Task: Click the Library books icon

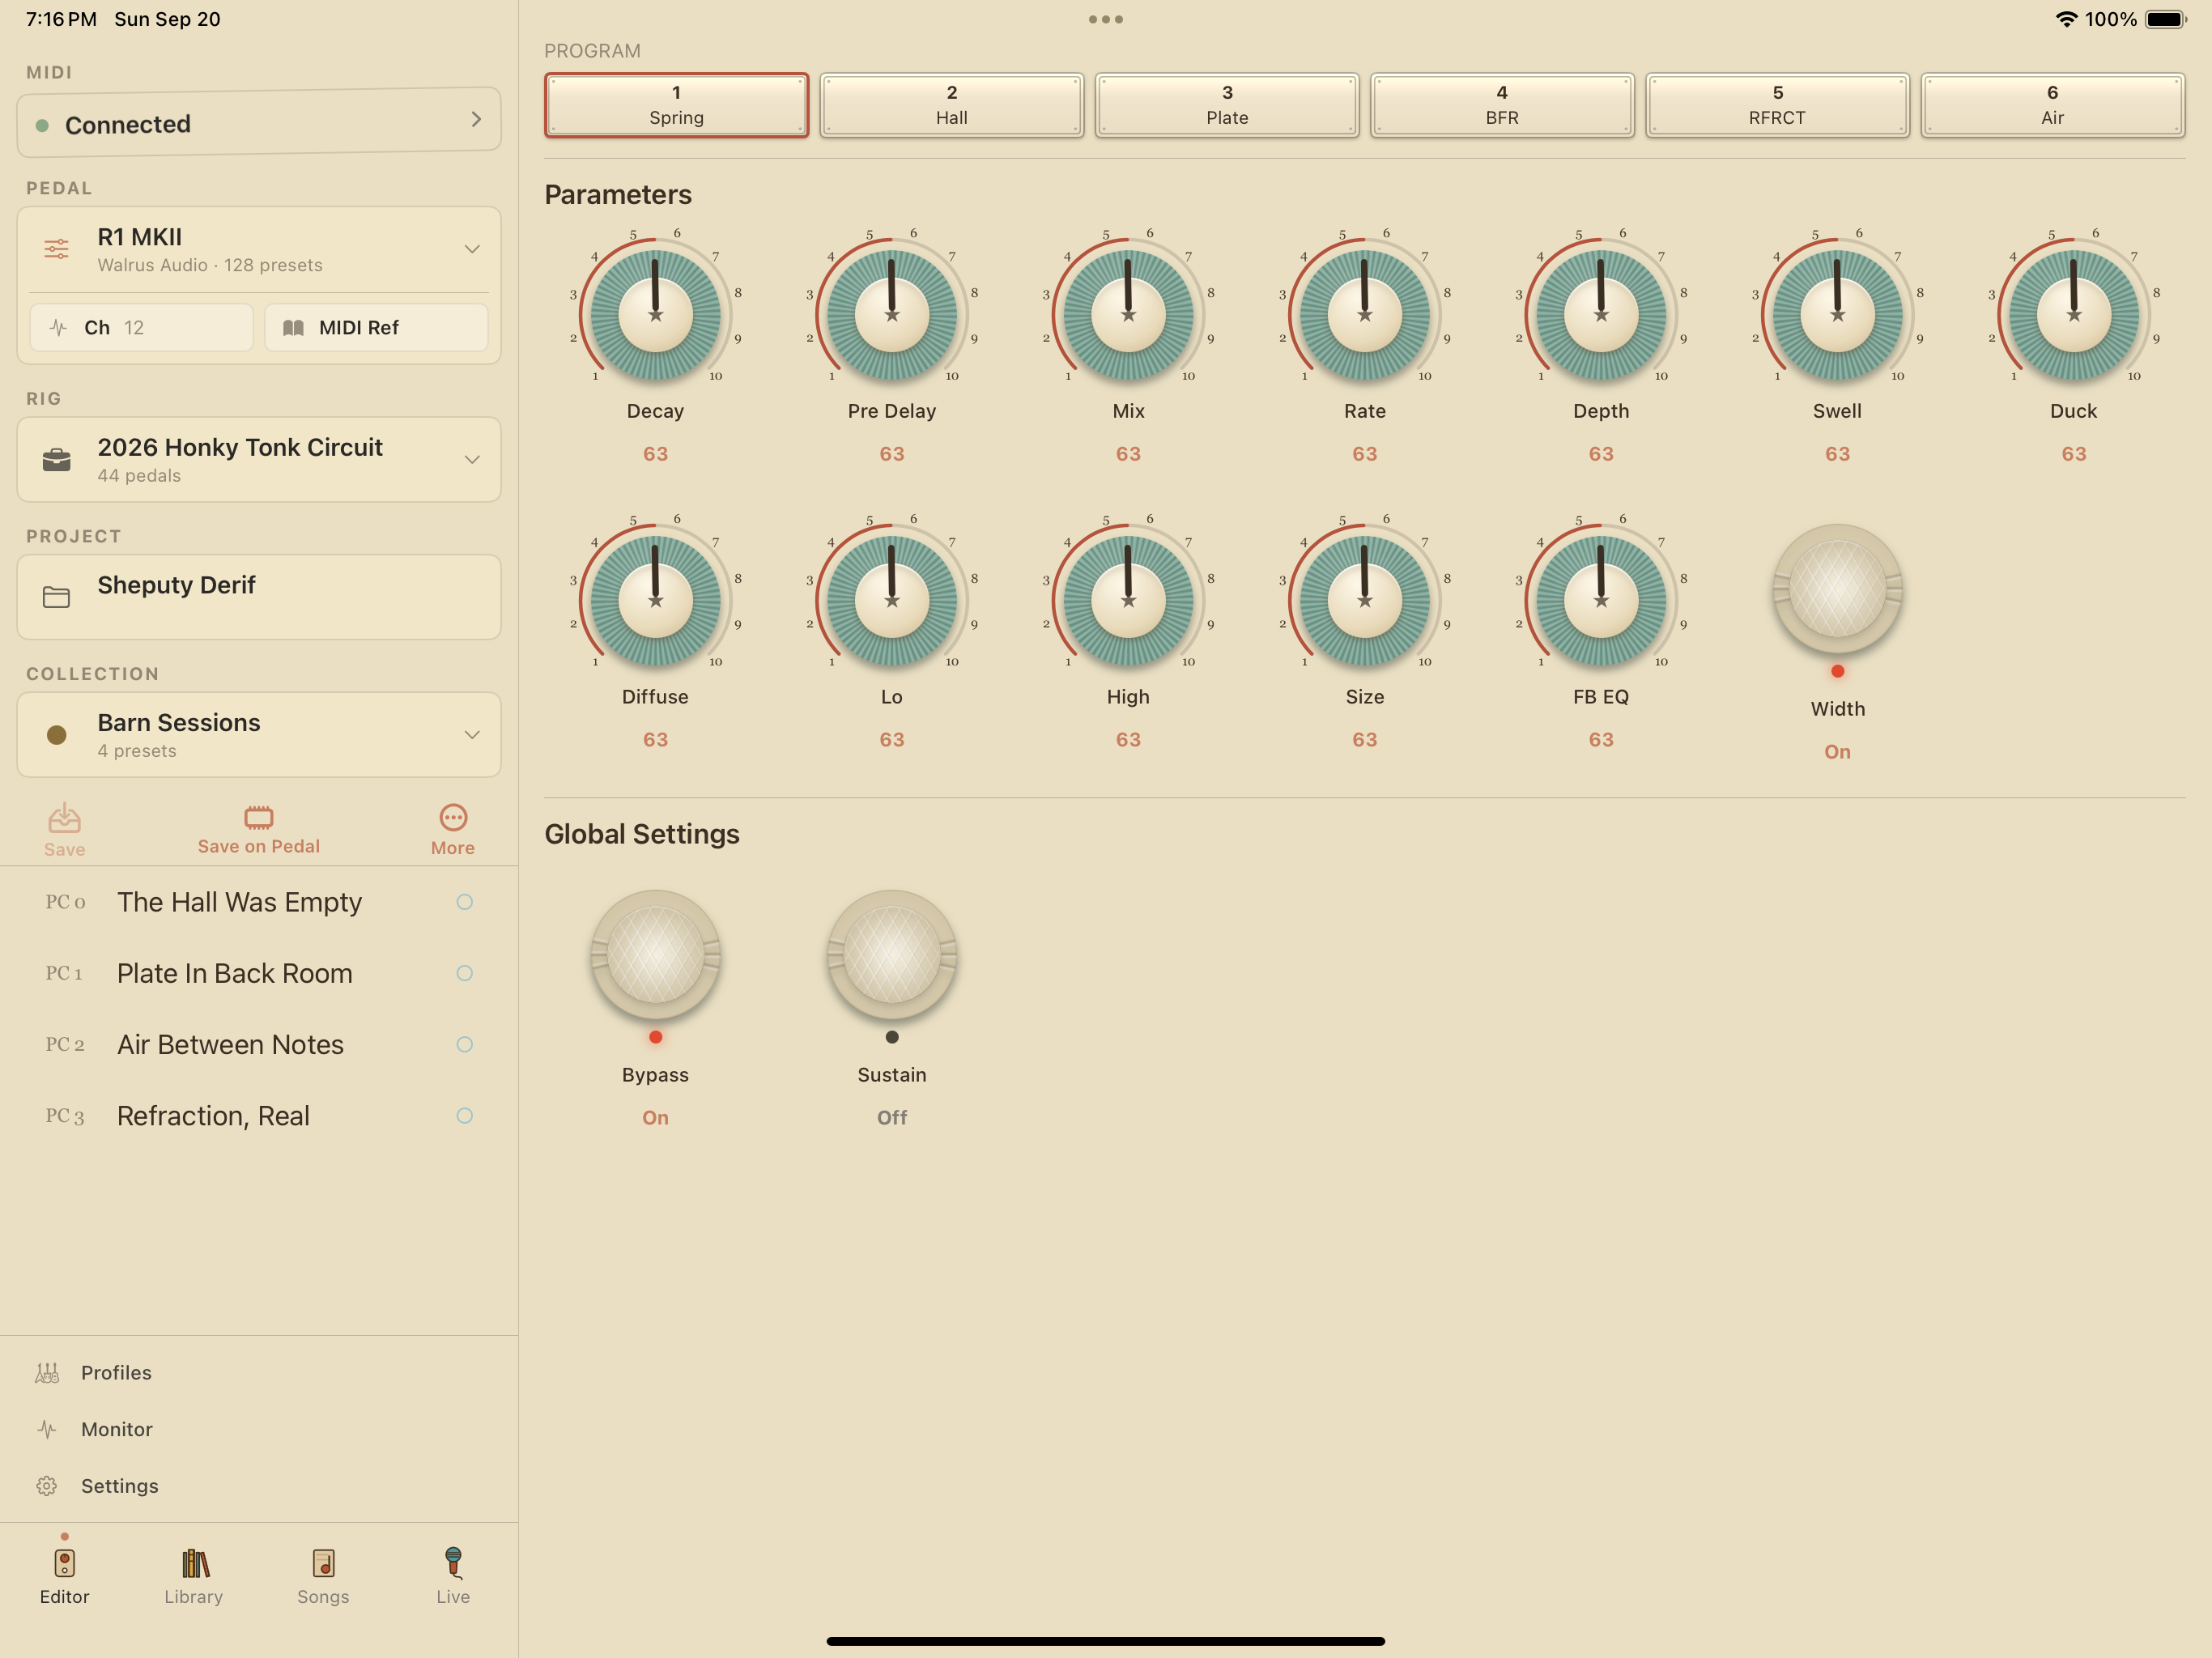Action: [194, 1563]
